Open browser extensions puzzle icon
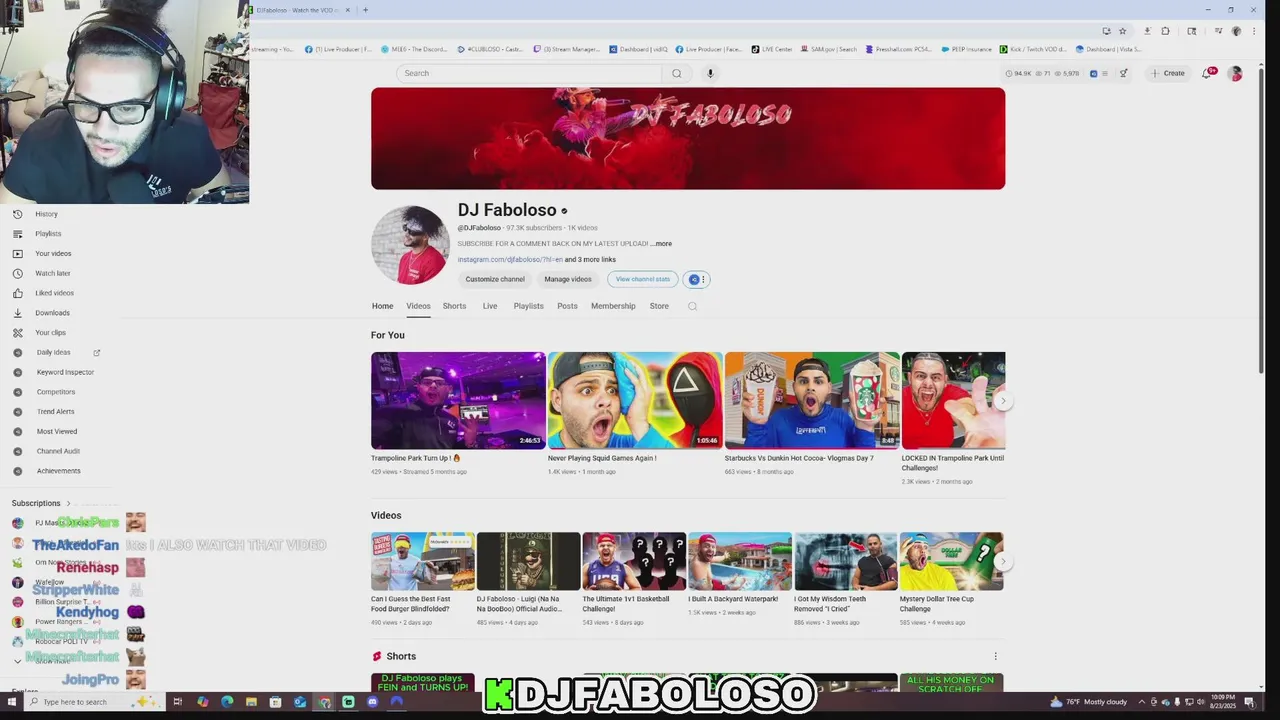1280x720 pixels. point(1165,31)
